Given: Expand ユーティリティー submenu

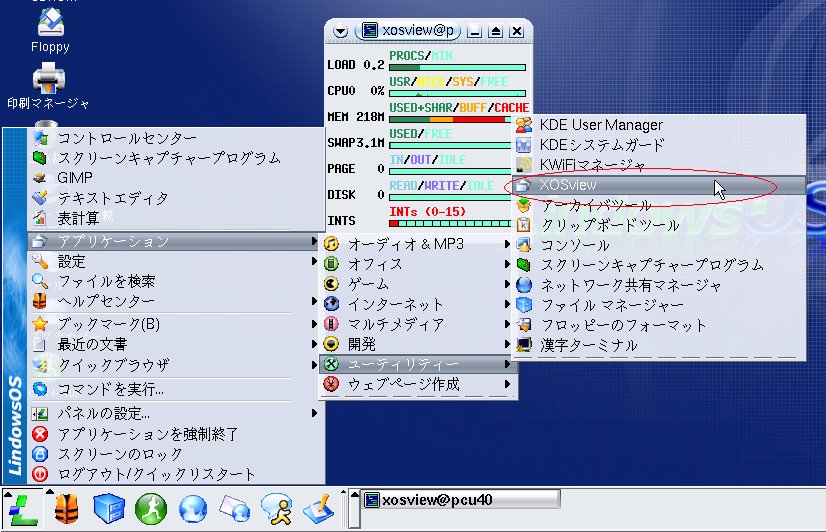Looking at the screenshot, I should [418, 364].
